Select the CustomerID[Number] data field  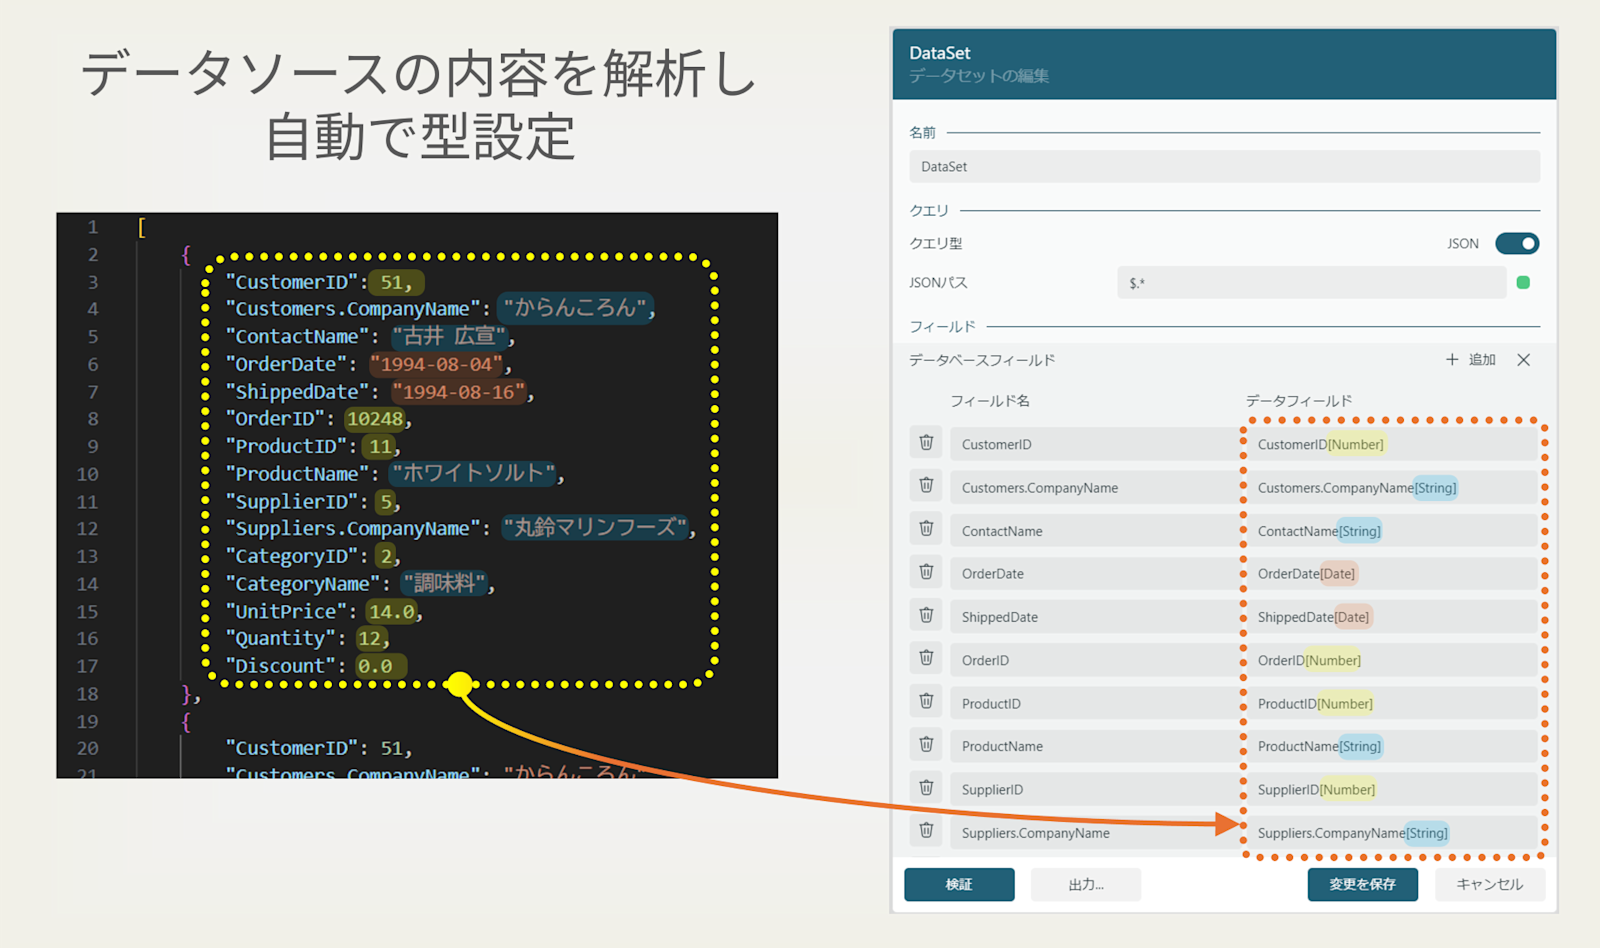click(1392, 444)
